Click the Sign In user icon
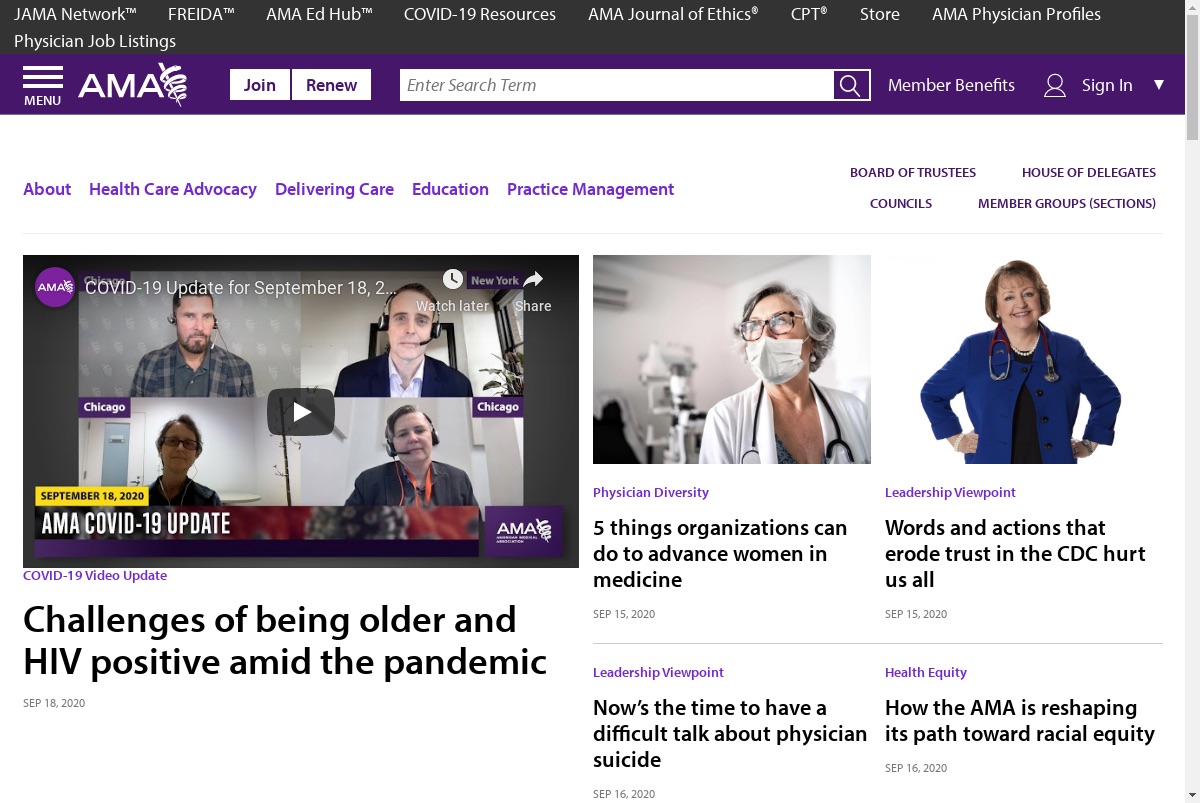Viewport: 1200px width, 803px height. [x=1055, y=85]
